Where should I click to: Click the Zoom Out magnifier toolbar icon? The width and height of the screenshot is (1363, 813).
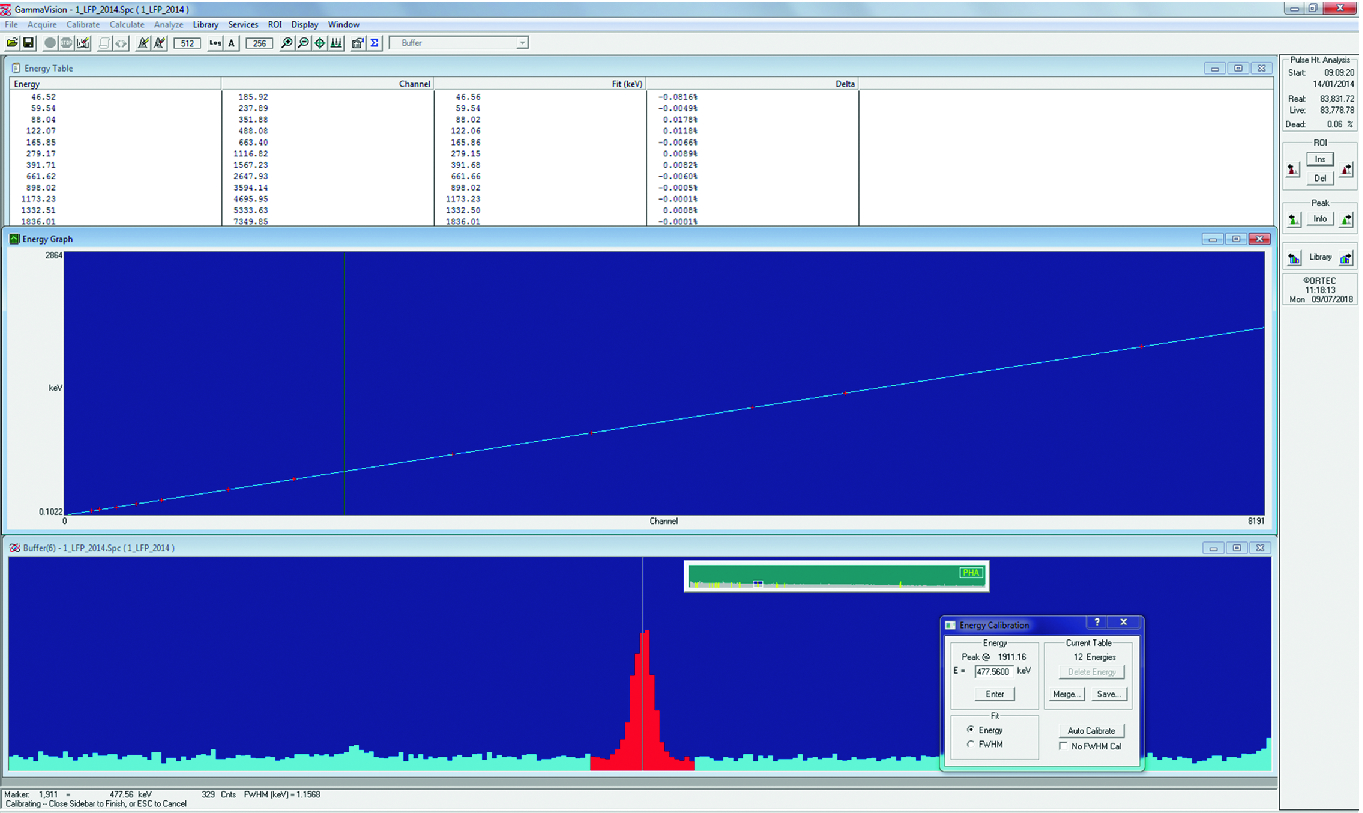303,43
